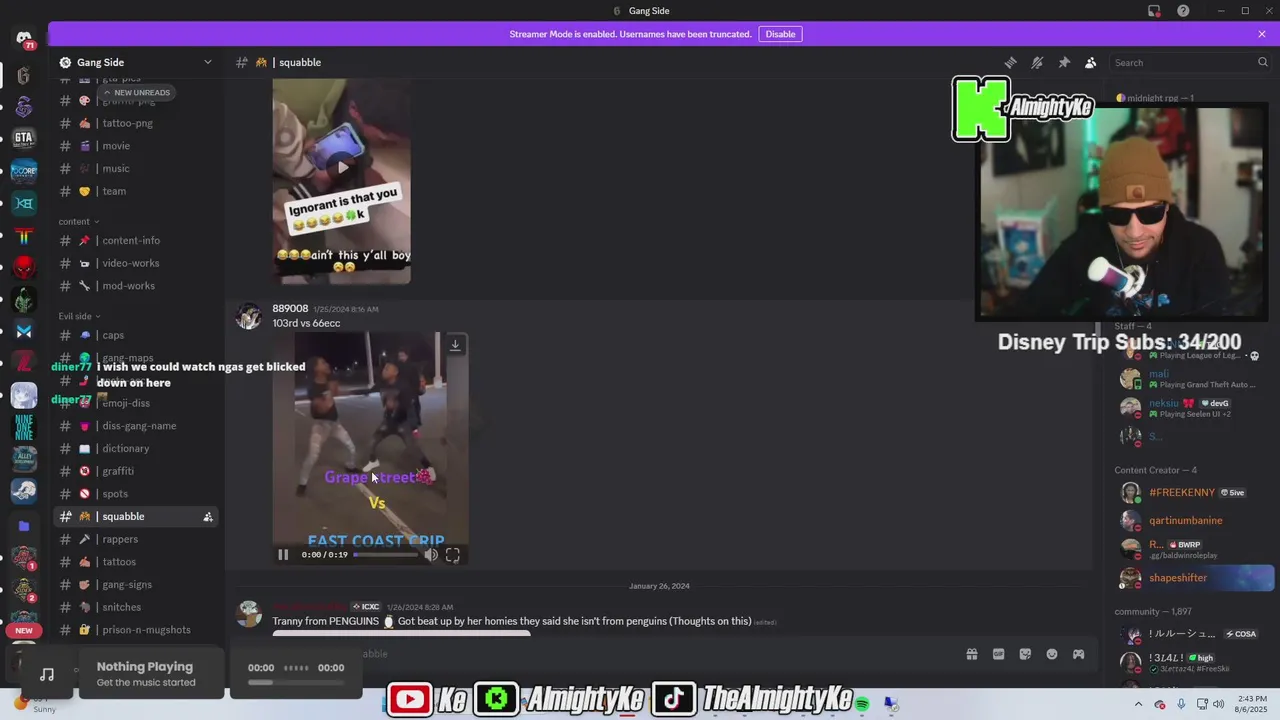1280x720 pixels.
Task: Disable Streamer Mode via the banner button
Action: tap(780, 34)
